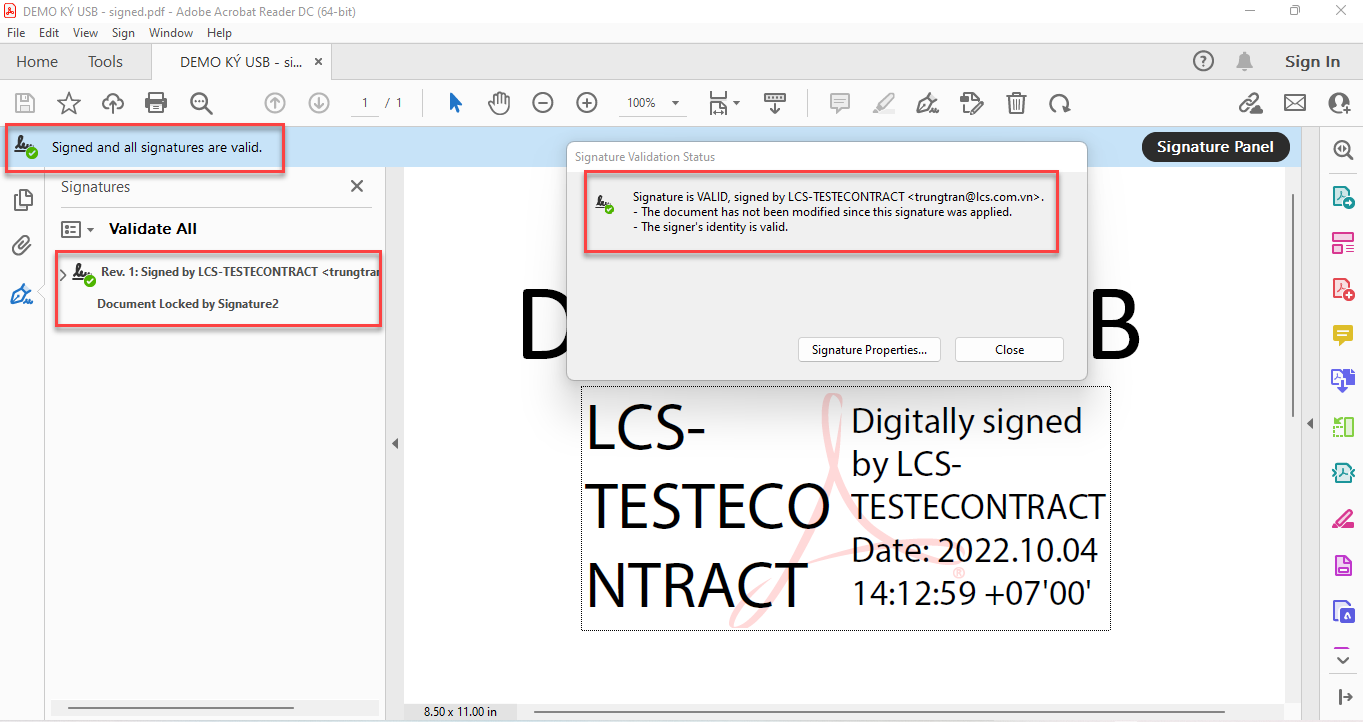Viewport: 1365px width, 724px height.
Task: Share a link to this file
Action: click(1250, 103)
